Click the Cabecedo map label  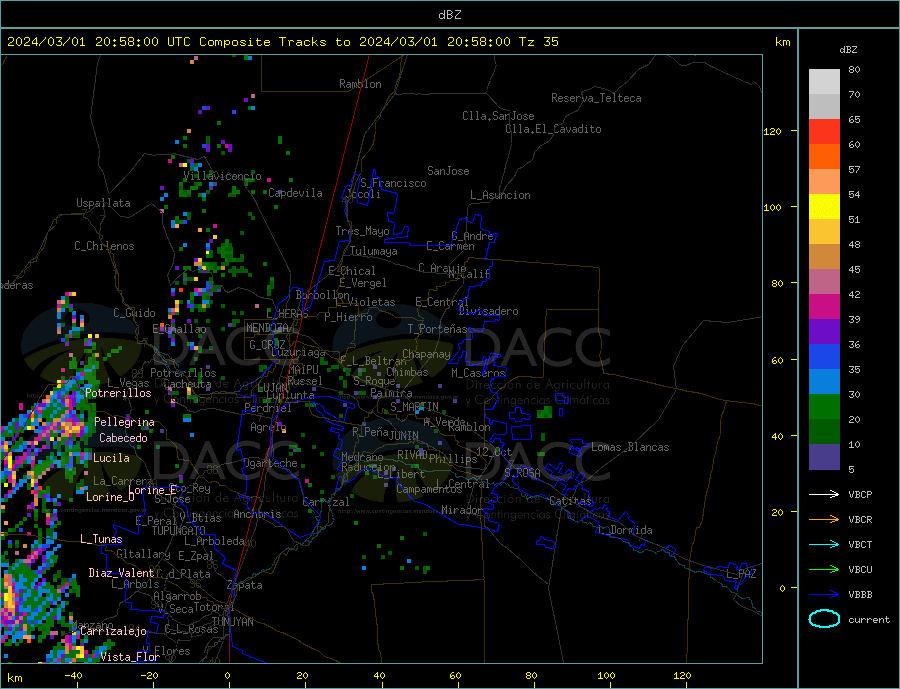123,438
